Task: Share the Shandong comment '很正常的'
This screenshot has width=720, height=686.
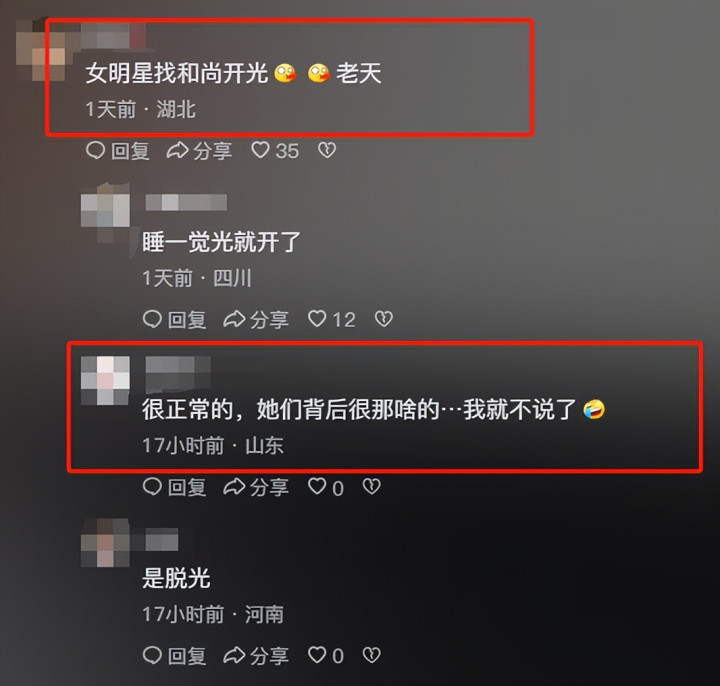Action: pos(256,487)
